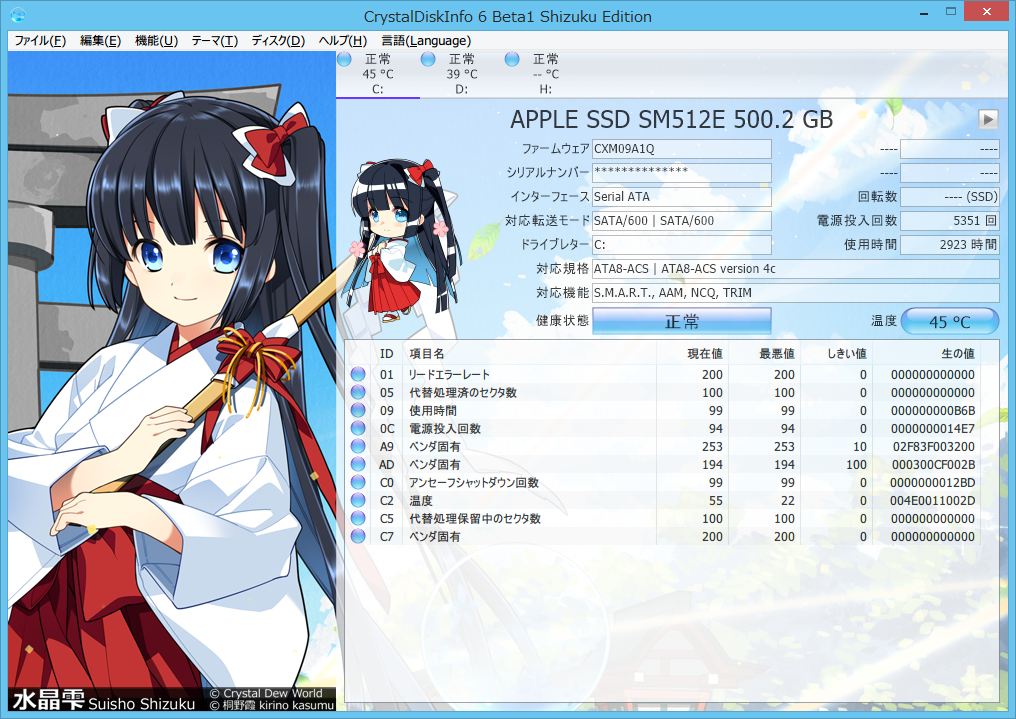
Task: Click status orb for attribute 01 row
Action: point(358,375)
